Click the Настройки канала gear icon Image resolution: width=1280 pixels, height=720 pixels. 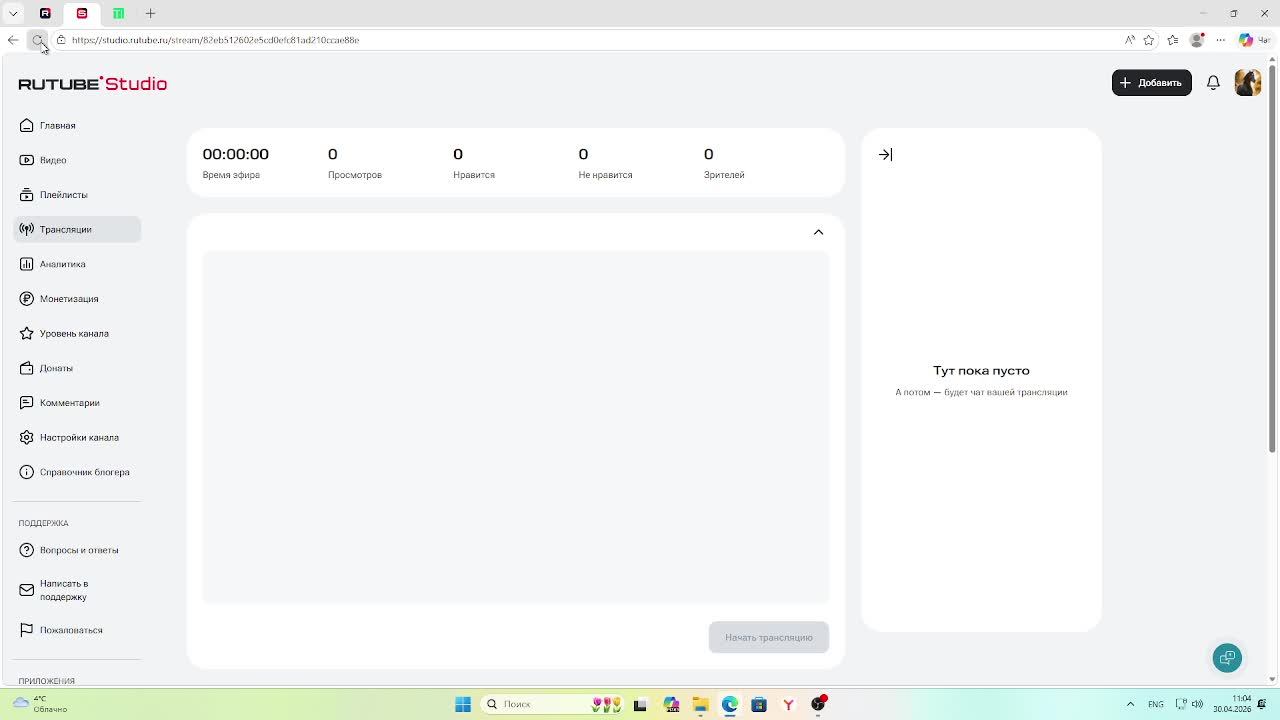coord(27,437)
